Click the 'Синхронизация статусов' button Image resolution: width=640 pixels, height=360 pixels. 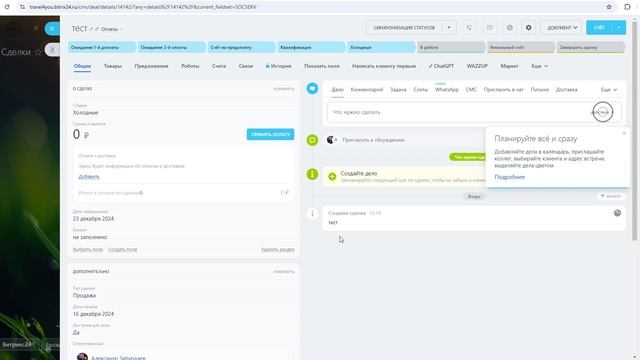point(404,28)
